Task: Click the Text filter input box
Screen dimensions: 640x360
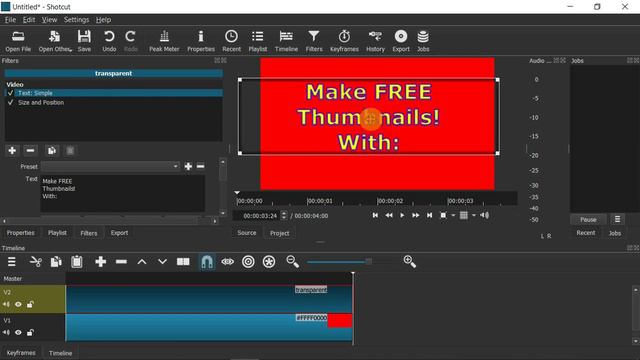Action: point(122,193)
